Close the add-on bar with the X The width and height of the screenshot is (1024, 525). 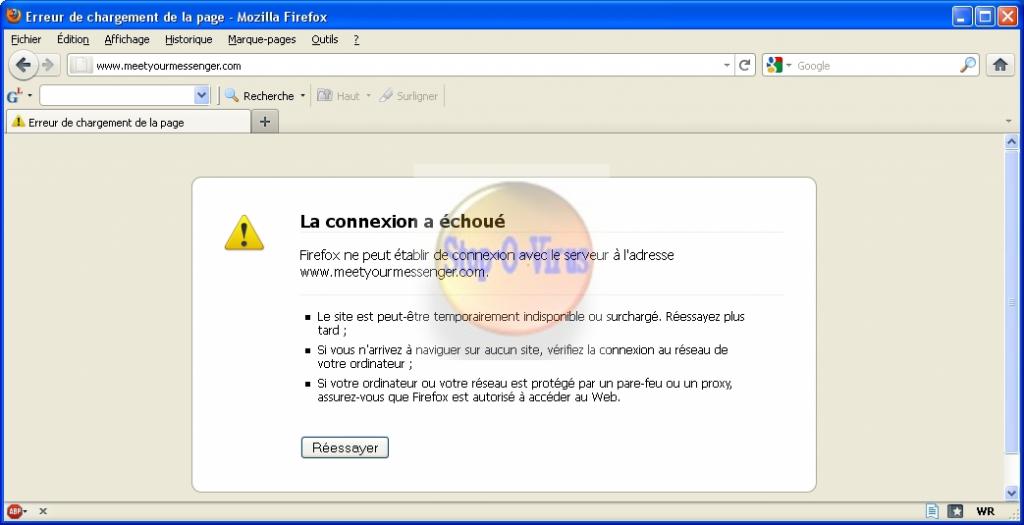point(43,511)
